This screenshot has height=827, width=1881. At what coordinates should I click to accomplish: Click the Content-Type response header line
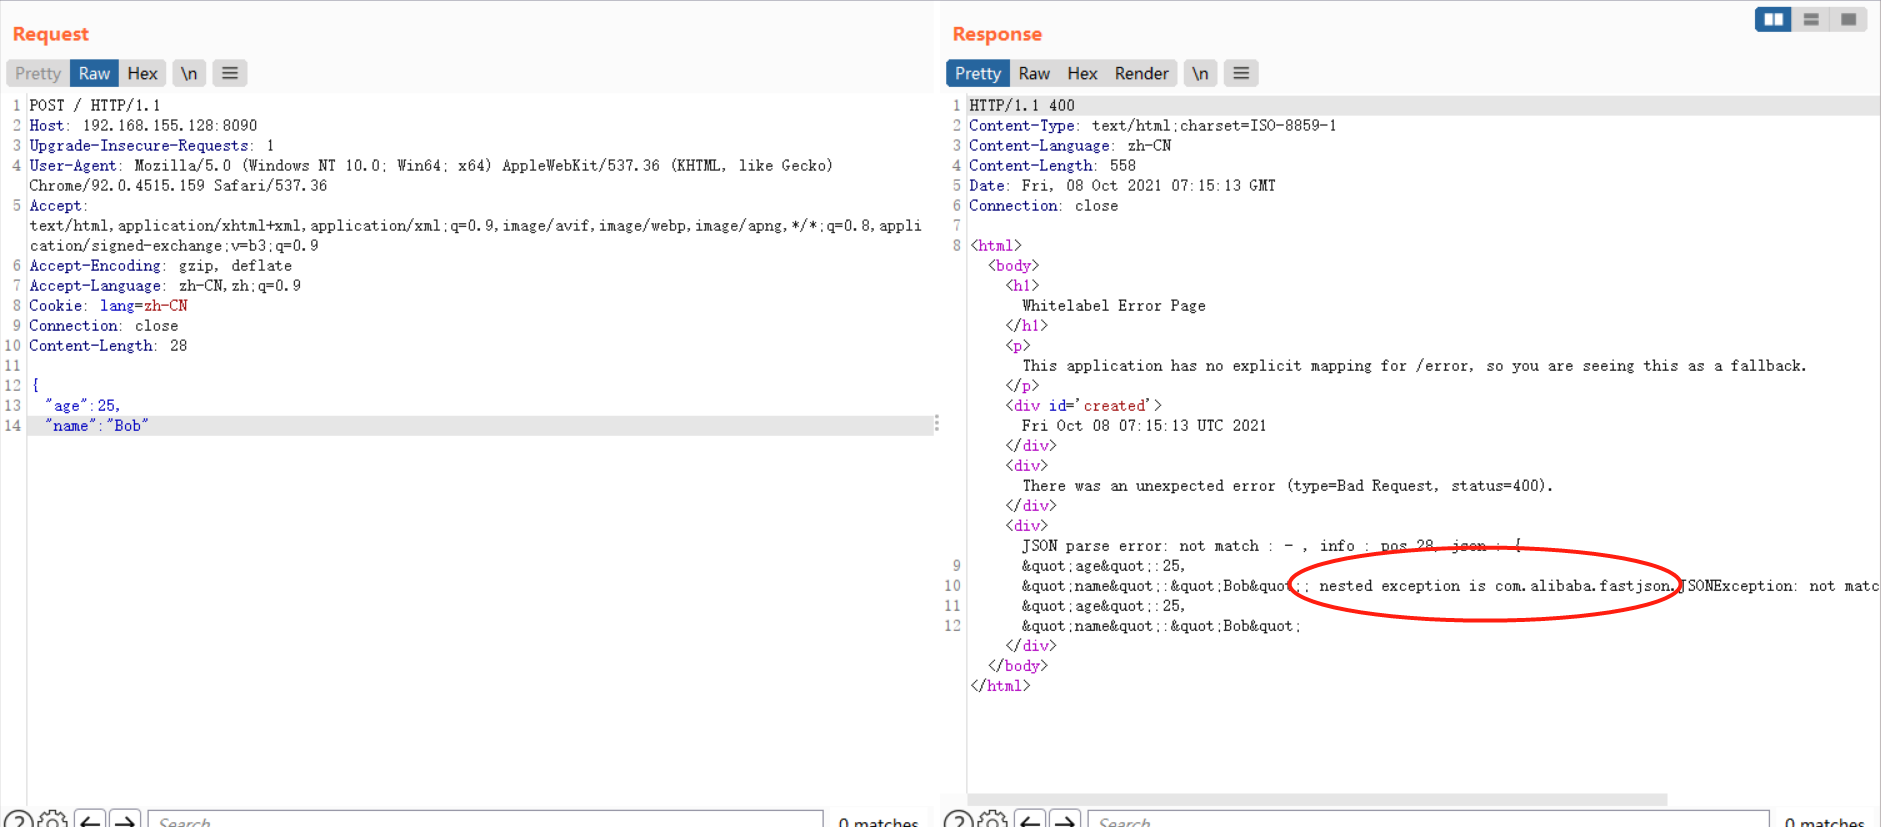[x=1152, y=126]
